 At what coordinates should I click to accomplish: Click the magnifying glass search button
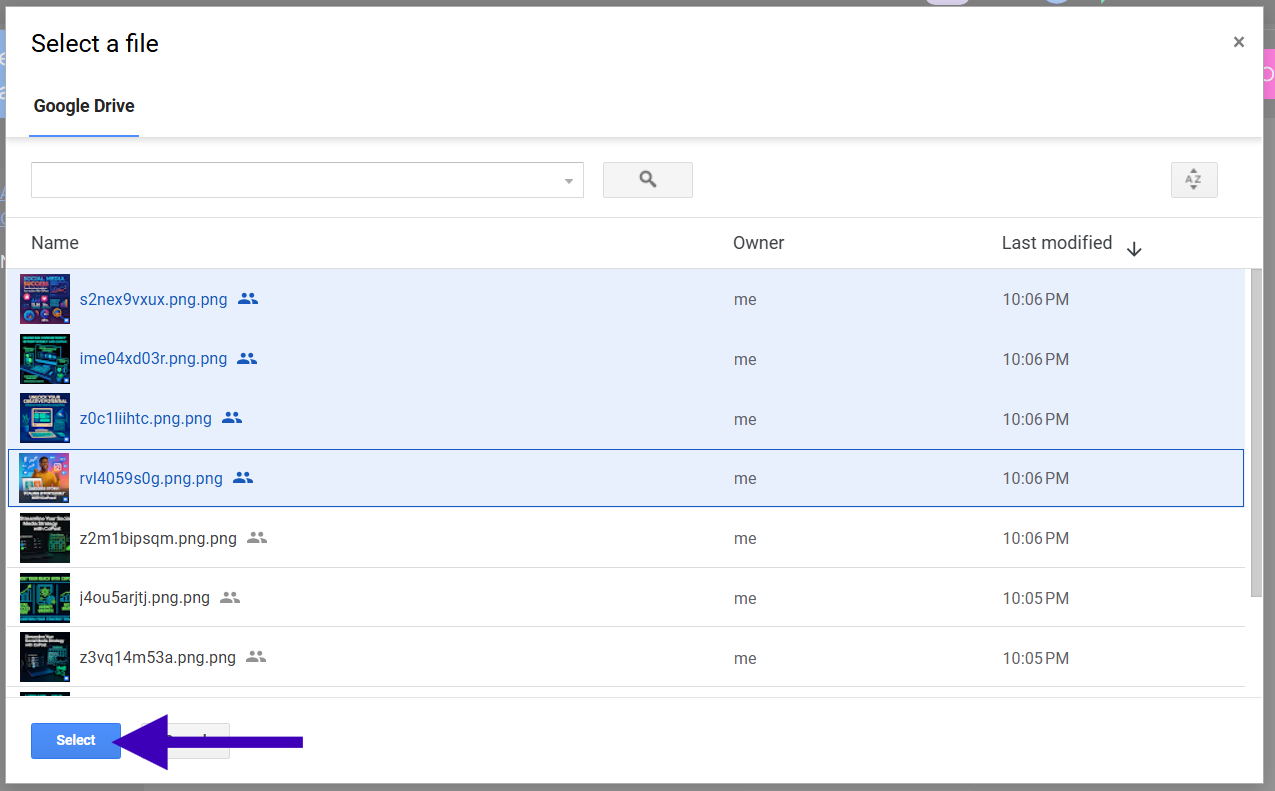647,180
